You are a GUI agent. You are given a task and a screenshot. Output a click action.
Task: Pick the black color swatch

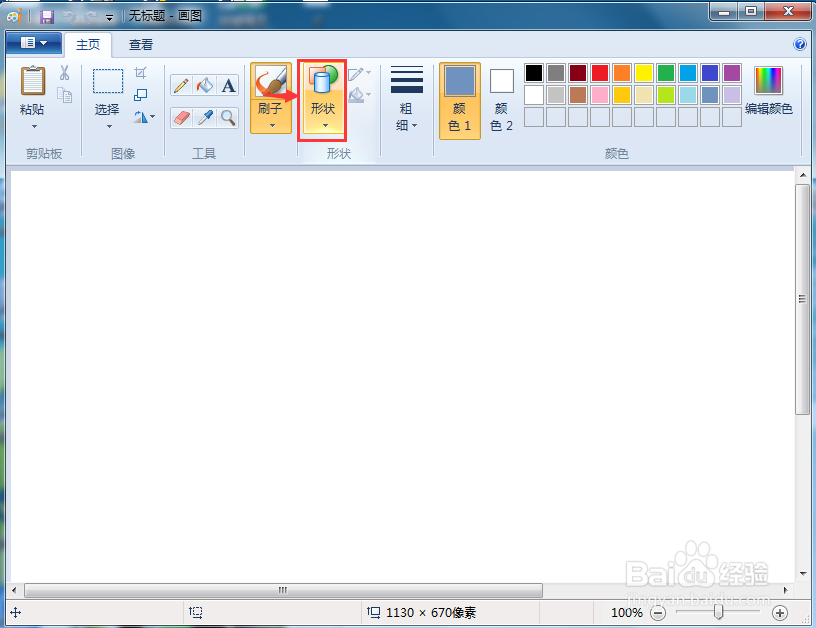(x=534, y=73)
